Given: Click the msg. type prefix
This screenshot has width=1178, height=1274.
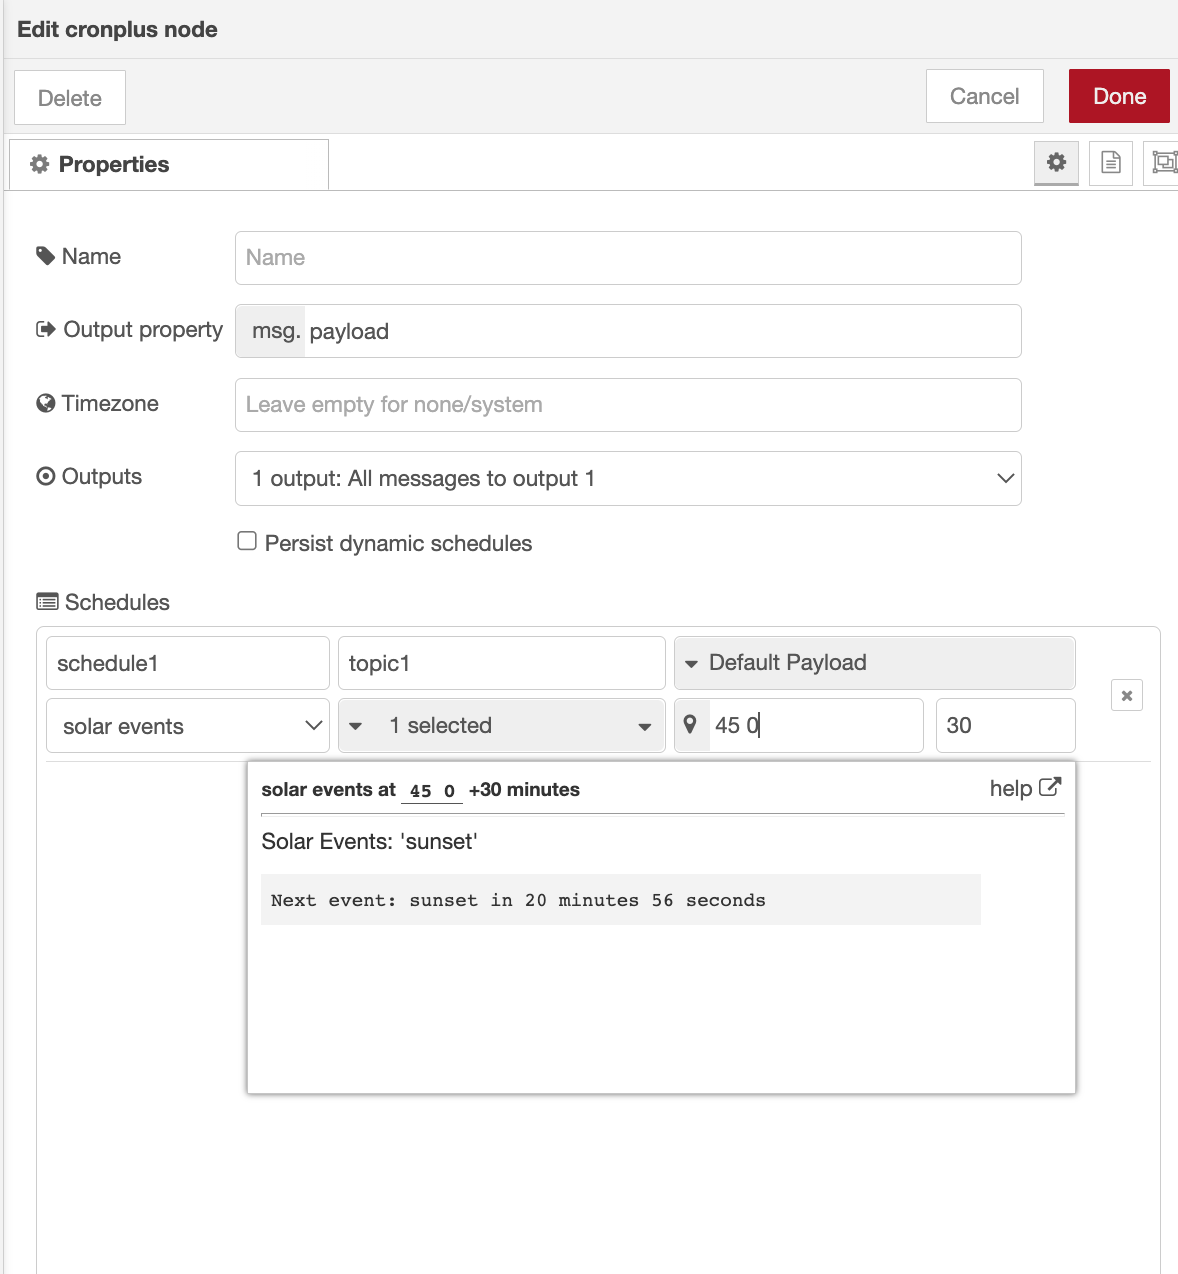Looking at the screenshot, I should (x=271, y=331).
